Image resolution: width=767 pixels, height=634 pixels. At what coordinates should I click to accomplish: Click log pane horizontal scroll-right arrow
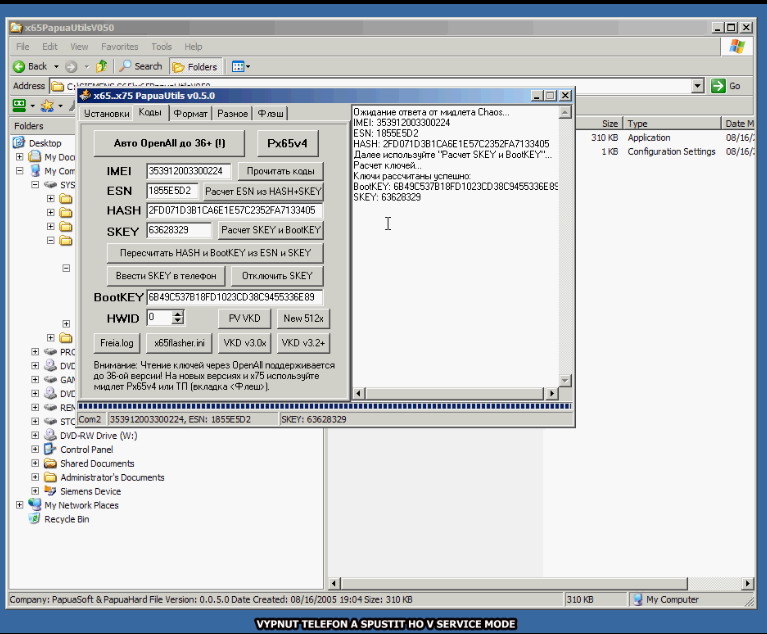pyautogui.click(x=552, y=393)
